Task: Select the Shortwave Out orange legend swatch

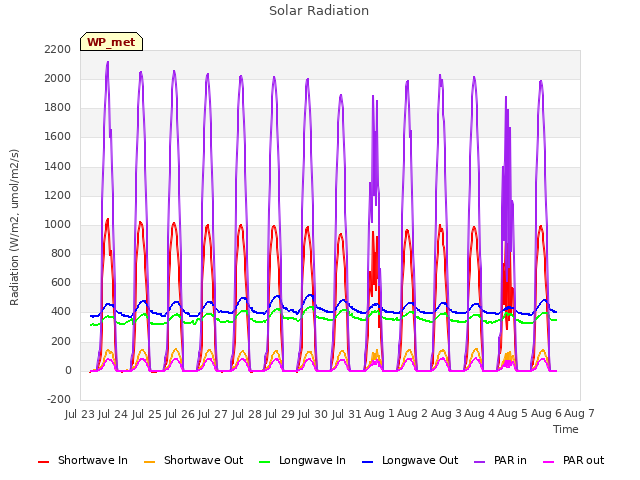Action: click(x=150, y=462)
